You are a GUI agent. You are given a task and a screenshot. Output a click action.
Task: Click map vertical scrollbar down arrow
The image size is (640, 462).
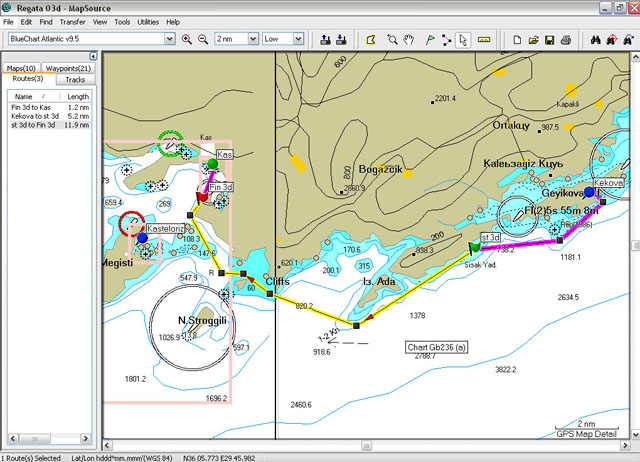tap(636, 435)
